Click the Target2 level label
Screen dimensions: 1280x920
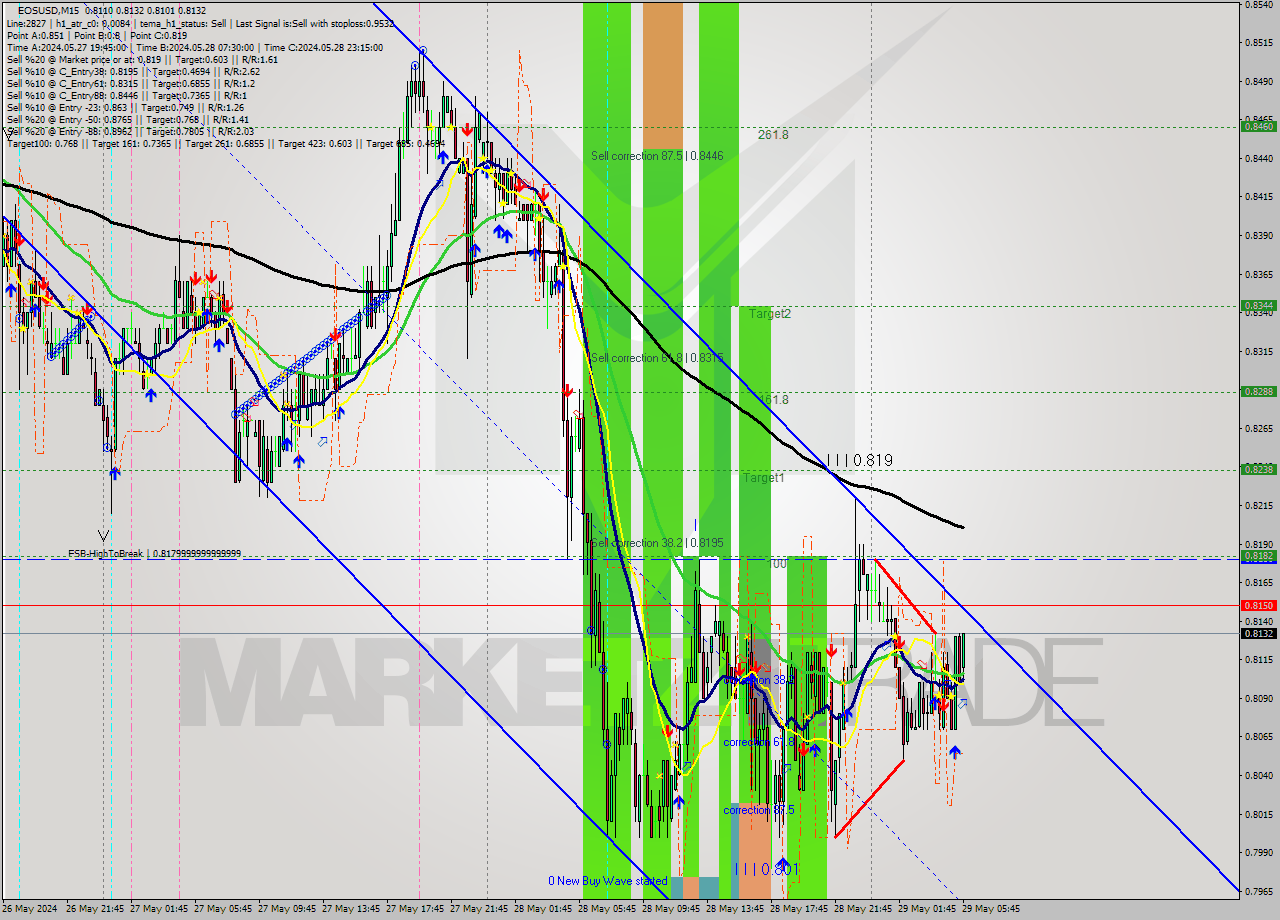770,314
